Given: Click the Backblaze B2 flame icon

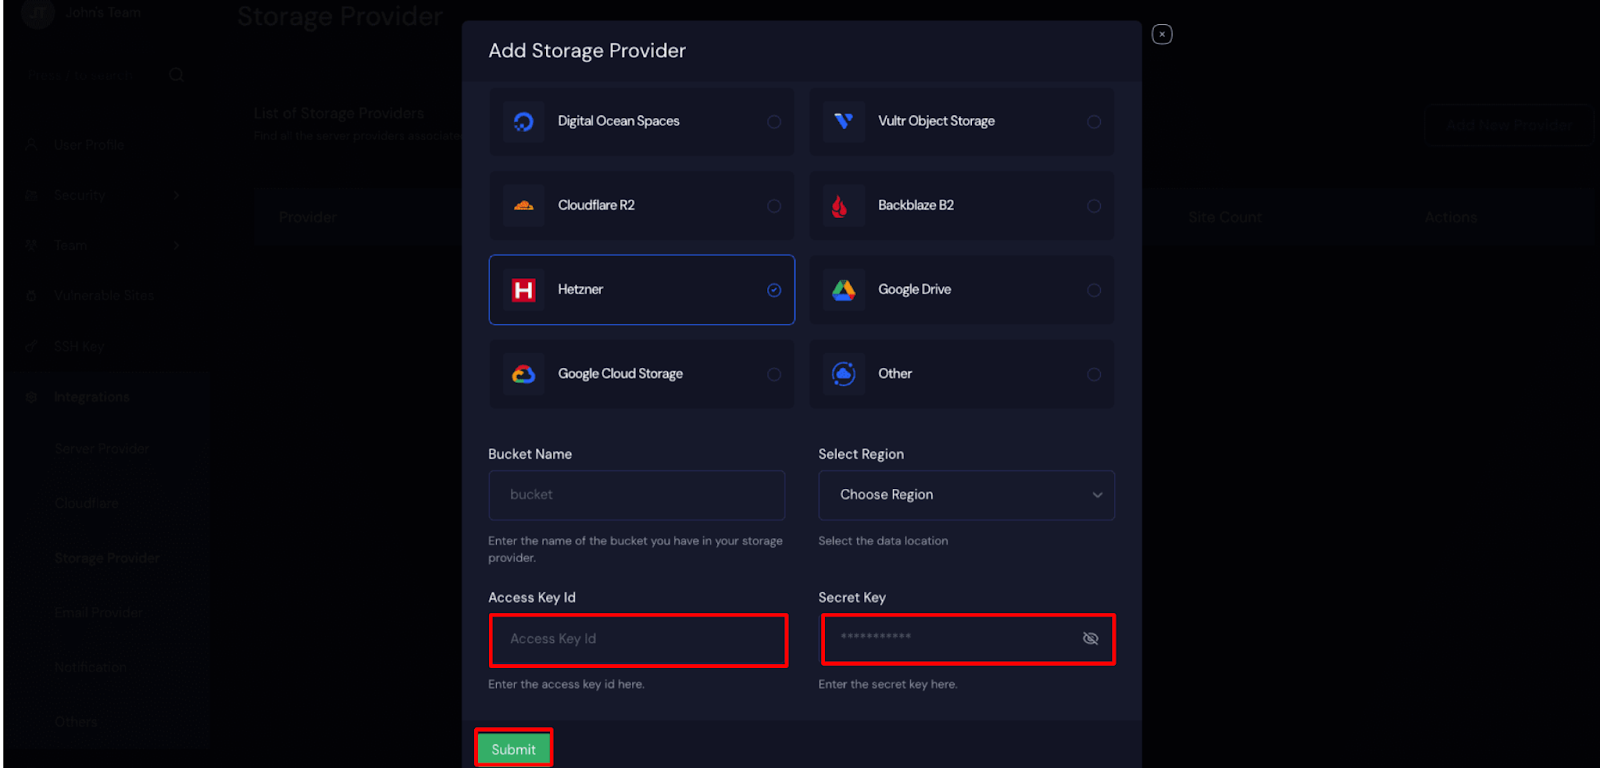Looking at the screenshot, I should tap(840, 206).
